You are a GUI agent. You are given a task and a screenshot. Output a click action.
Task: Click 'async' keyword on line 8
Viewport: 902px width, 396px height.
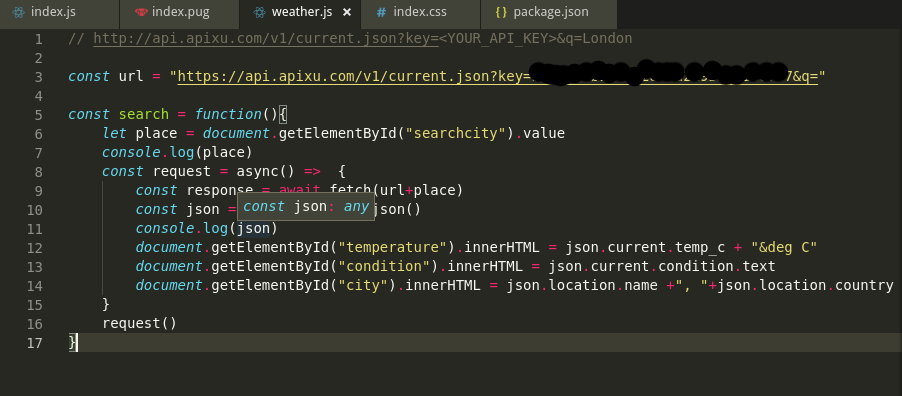click(257, 172)
